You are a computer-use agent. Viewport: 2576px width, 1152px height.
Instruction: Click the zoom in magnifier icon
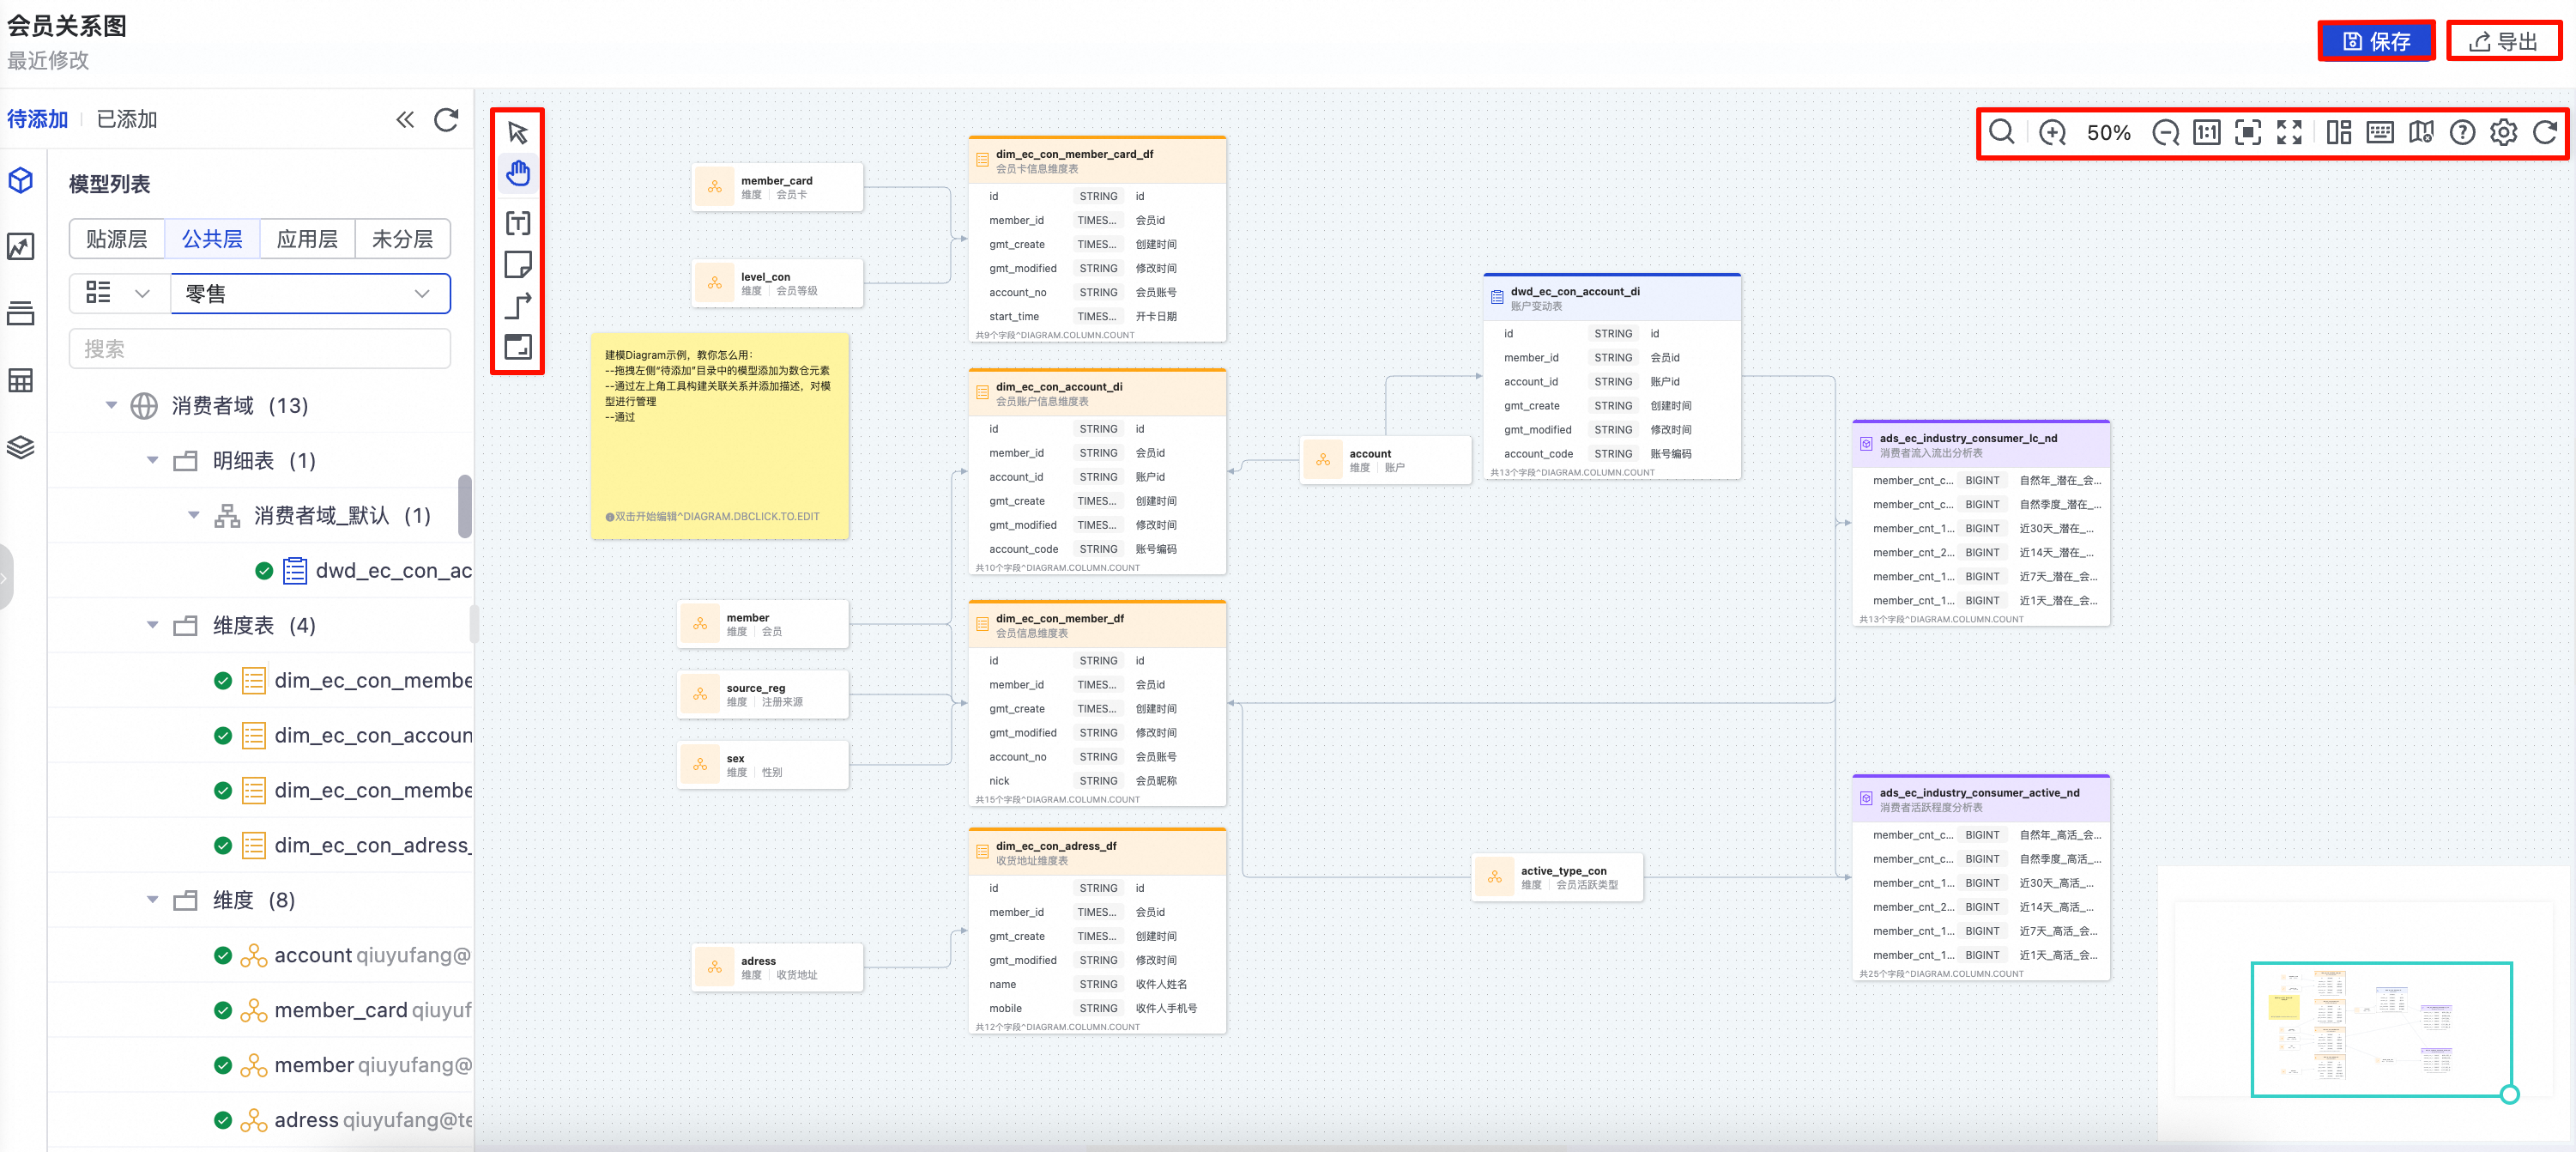tap(2052, 133)
